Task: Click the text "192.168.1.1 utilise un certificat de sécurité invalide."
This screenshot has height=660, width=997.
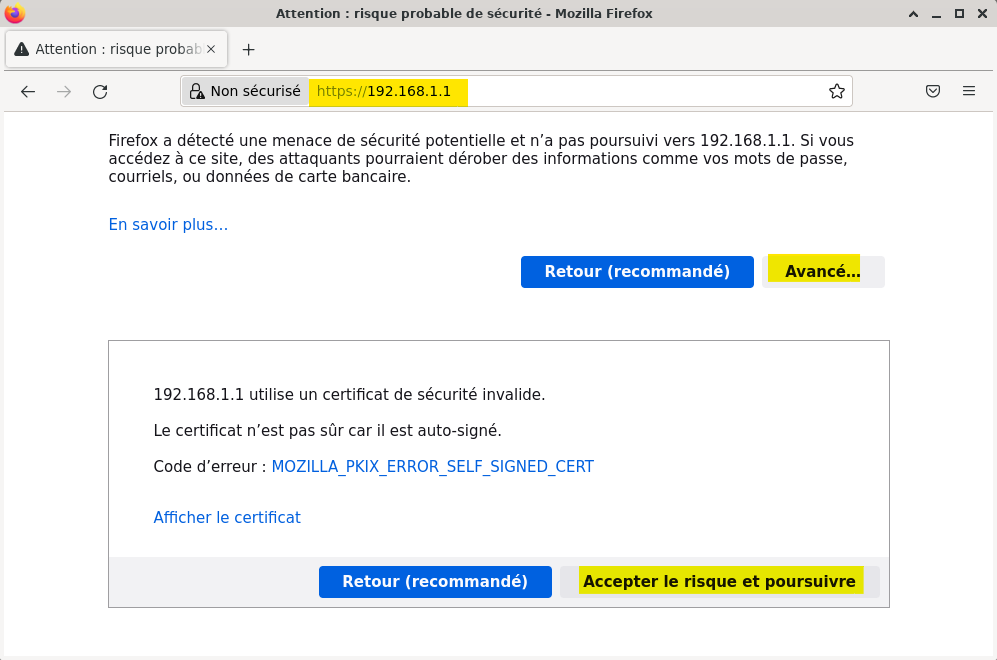Action: pos(349,395)
